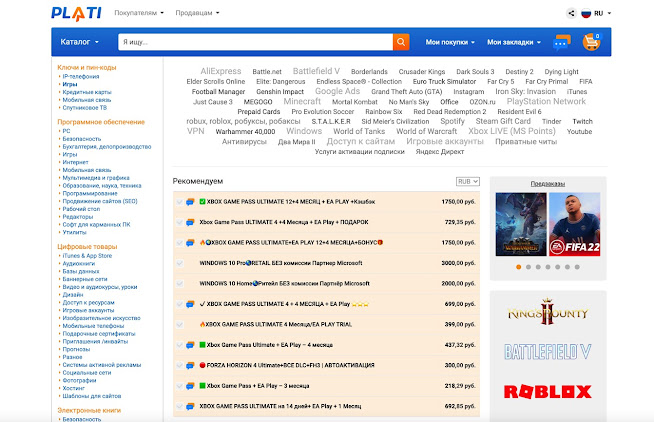Open the Мои закладки dropdown
Viewport: 654px width, 422px height.
[514, 42]
